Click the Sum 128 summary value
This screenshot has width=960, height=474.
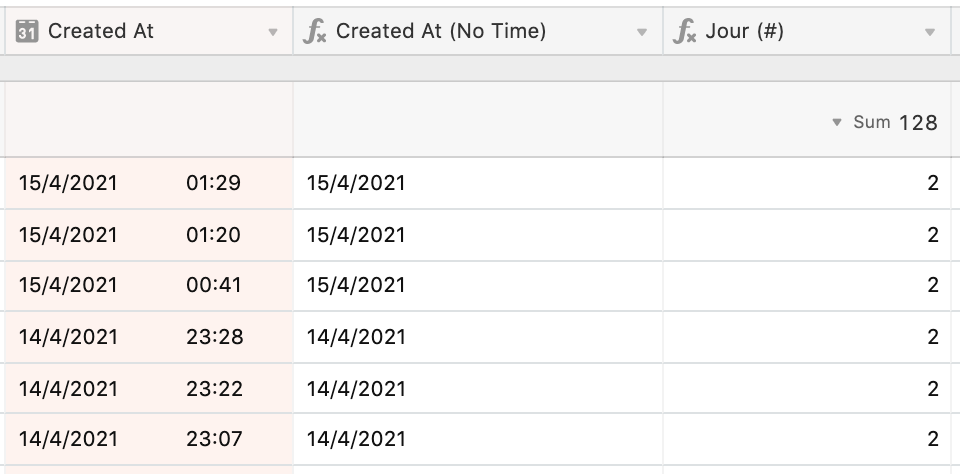click(896, 122)
